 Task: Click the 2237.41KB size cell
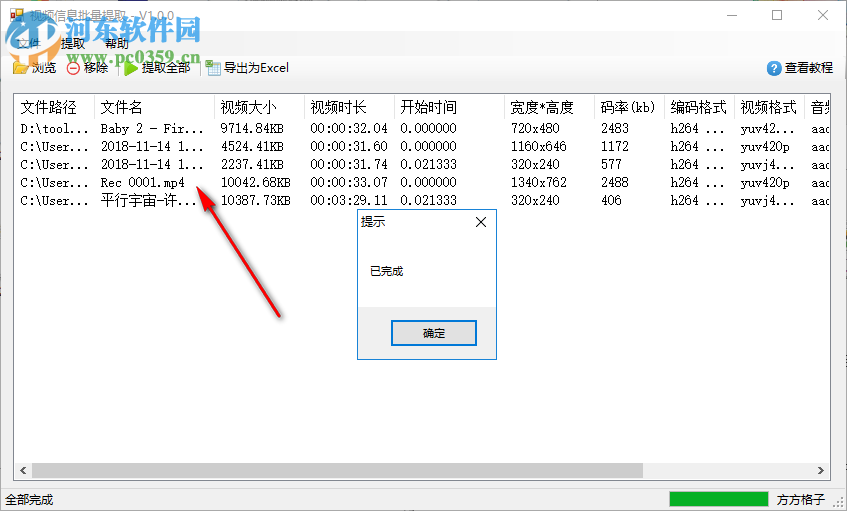coord(252,164)
